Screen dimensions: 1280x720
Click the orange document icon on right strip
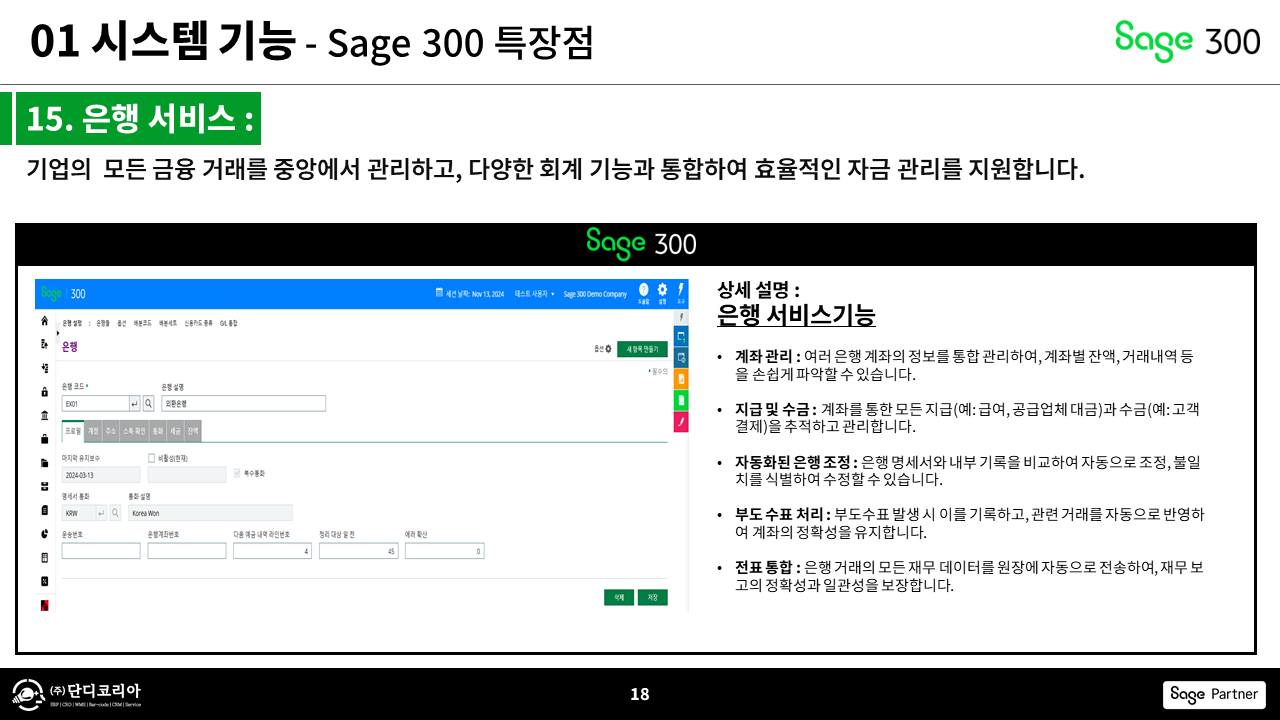click(681, 379)
